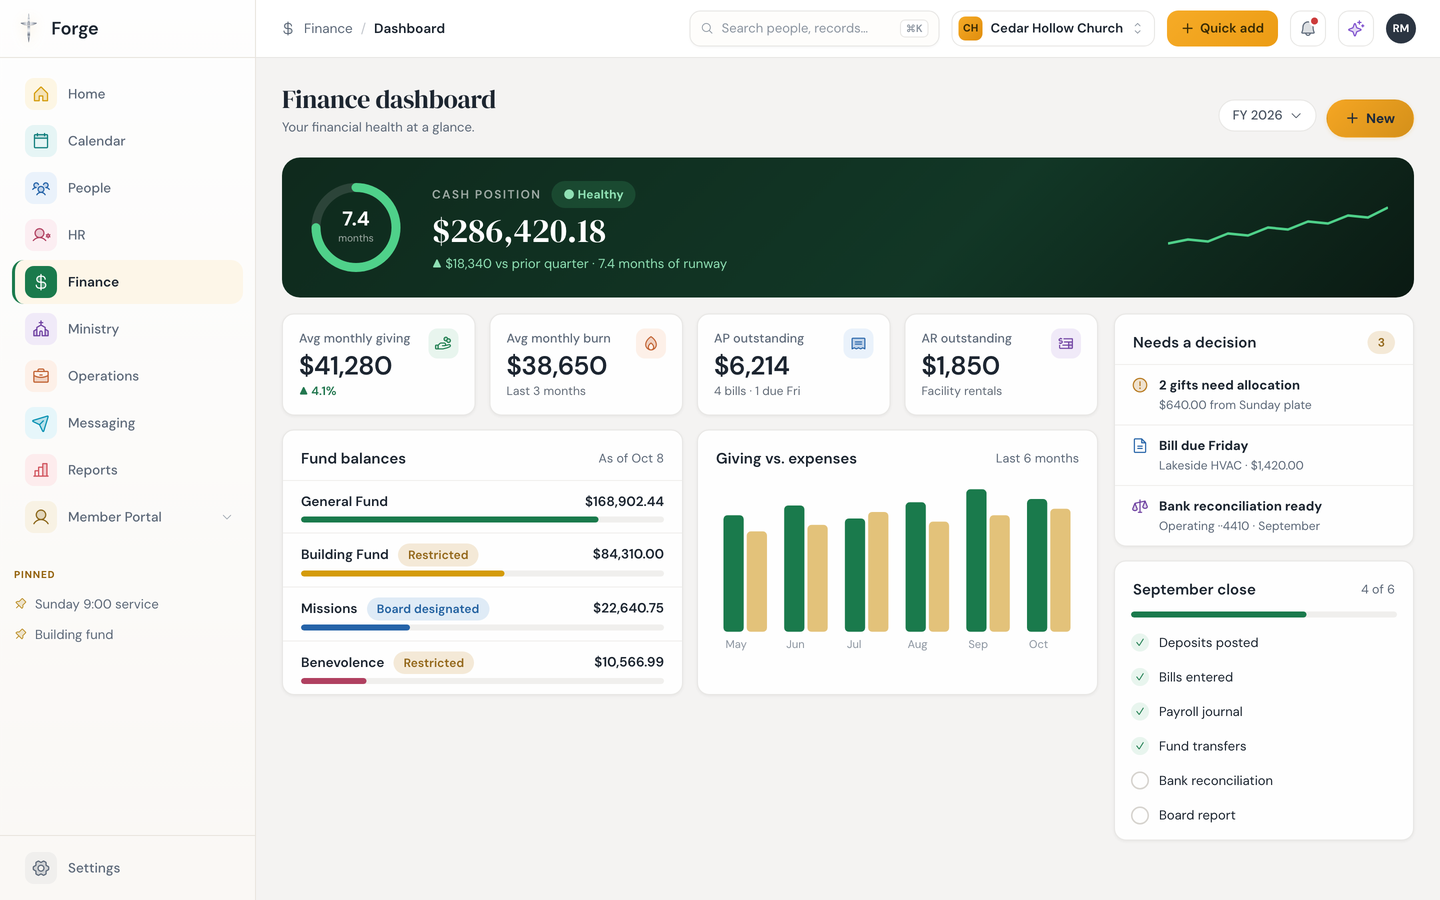This screenshot has height=900, width=1440.
Task: Click the Settings gear icon
Action: coord(41,868)
